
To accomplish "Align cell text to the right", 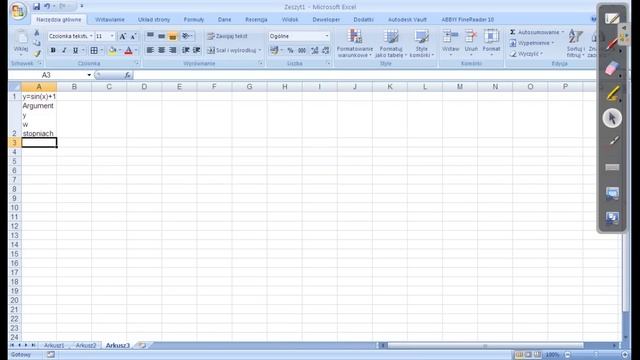I will [x=173, y=50].
